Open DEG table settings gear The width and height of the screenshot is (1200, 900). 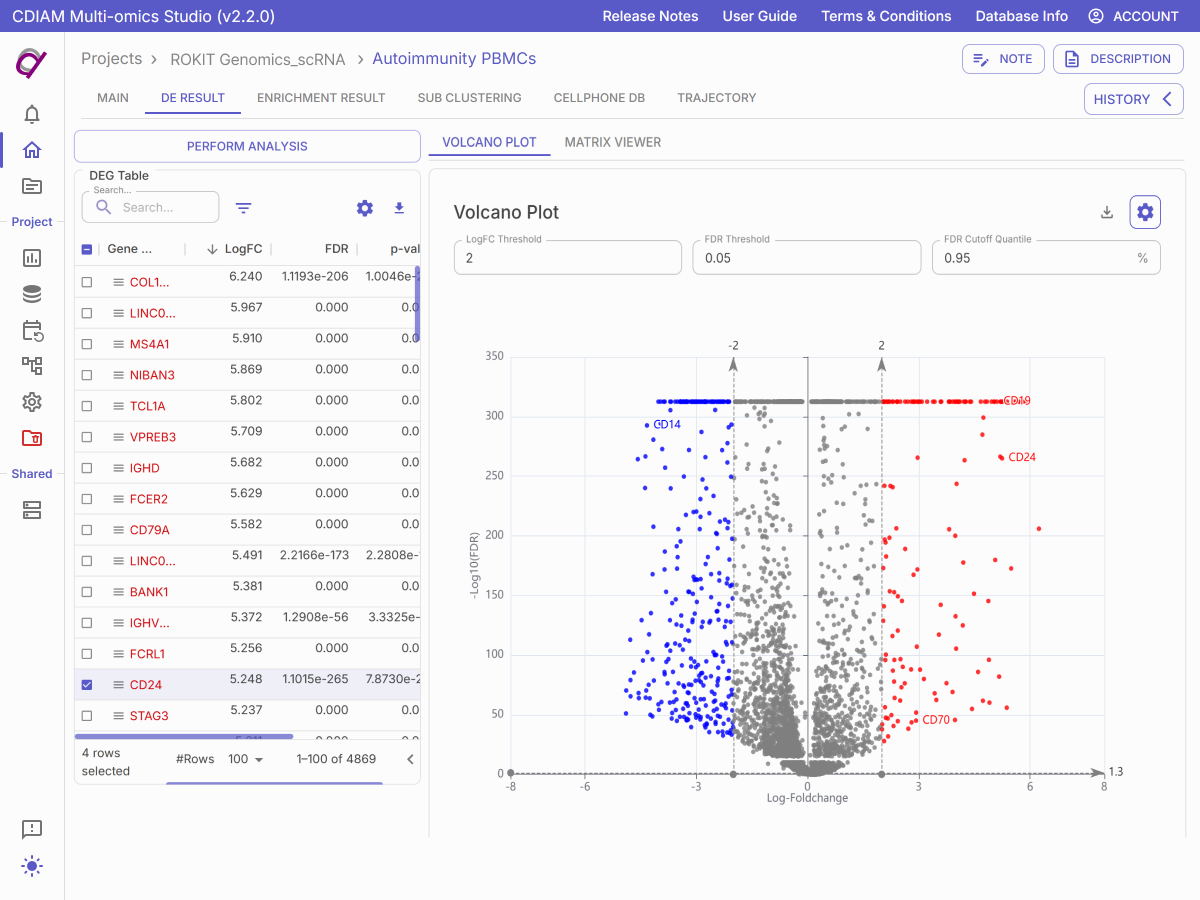click(365, 208)
